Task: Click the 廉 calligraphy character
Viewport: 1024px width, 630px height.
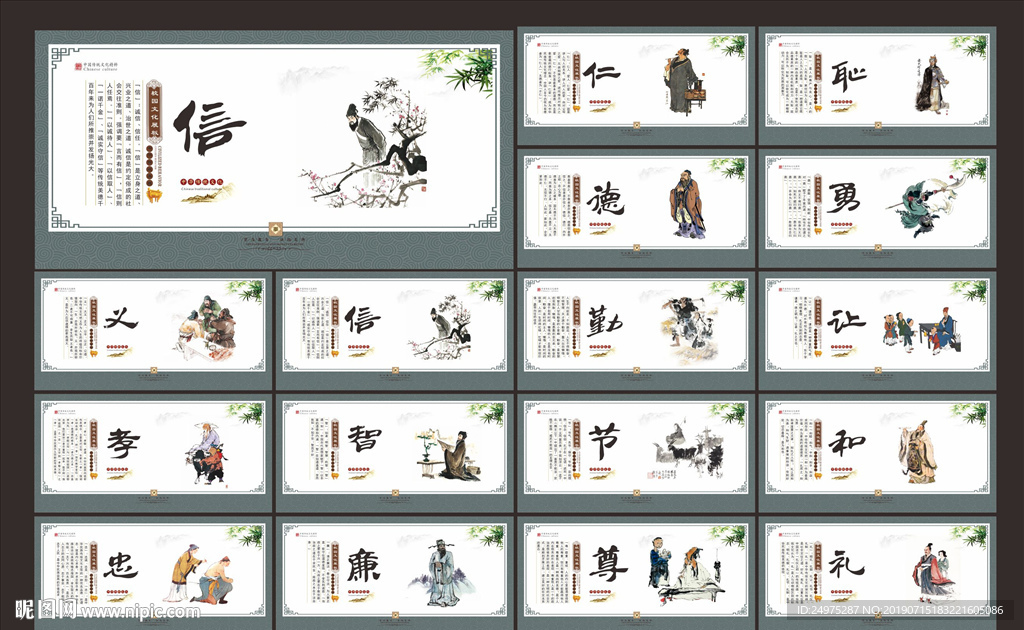Action: pyautogui.click(x=363, y=565)
